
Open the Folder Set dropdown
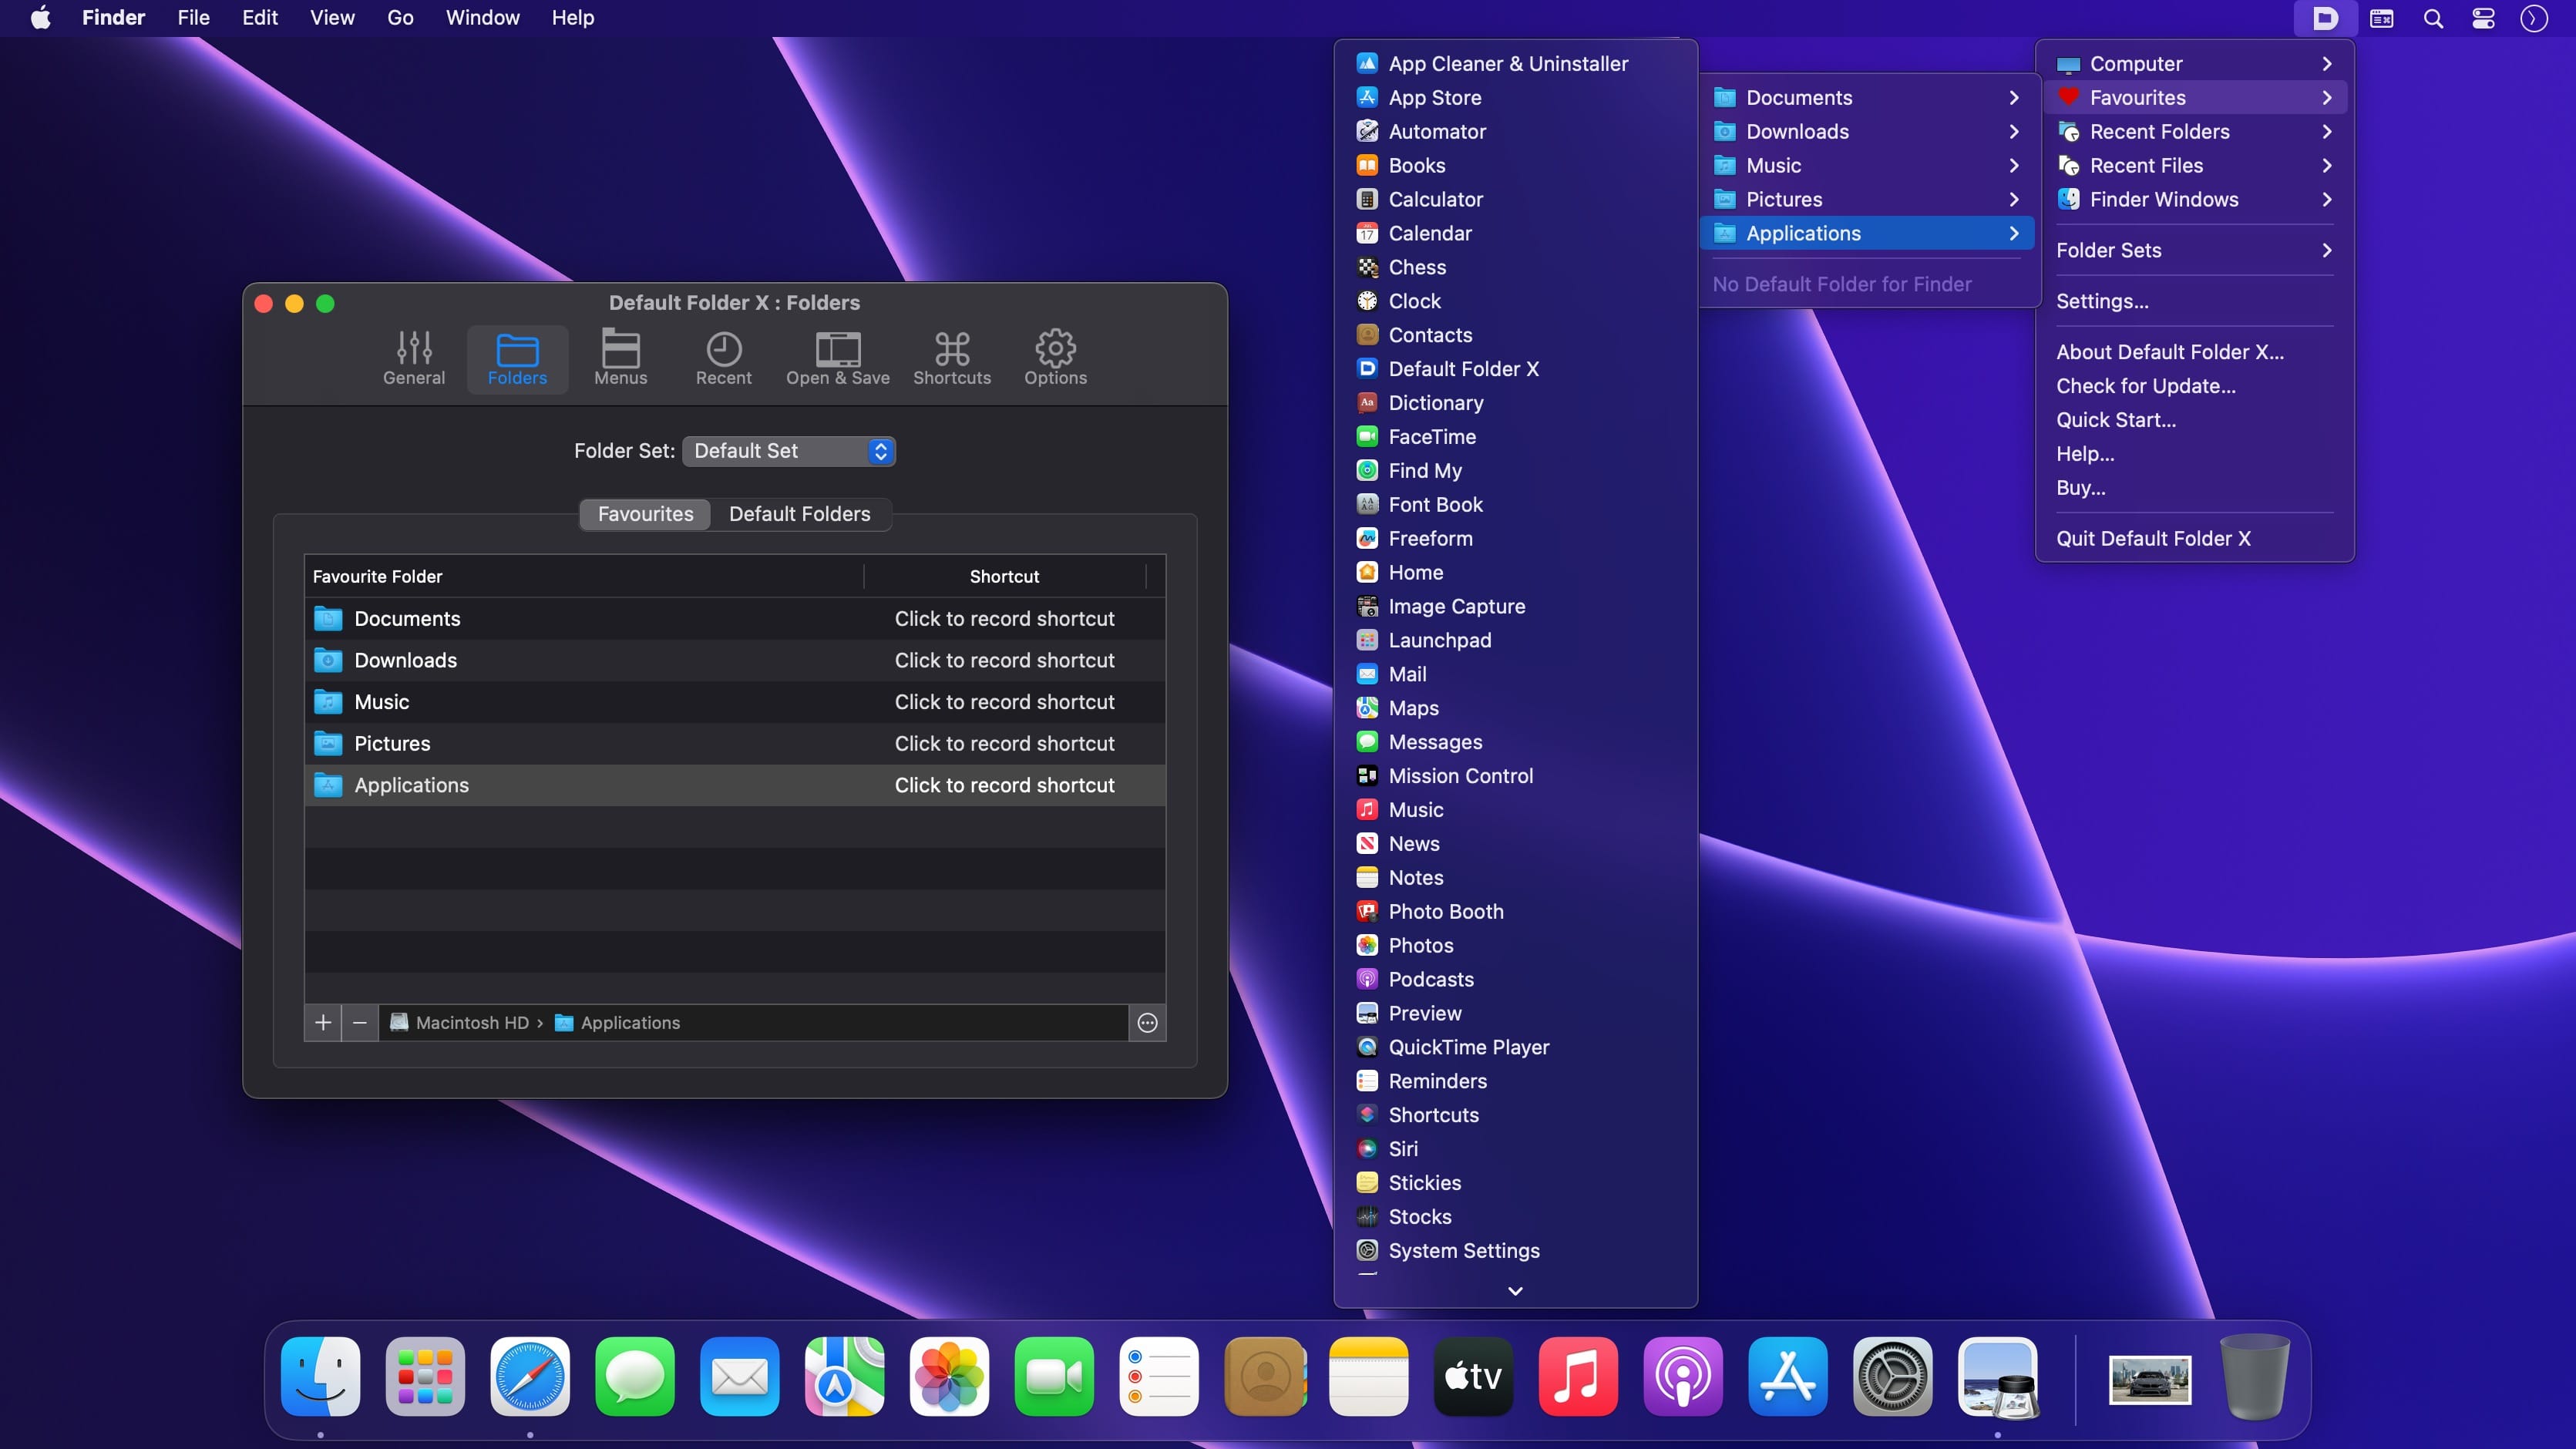click(x=789, y=451)
